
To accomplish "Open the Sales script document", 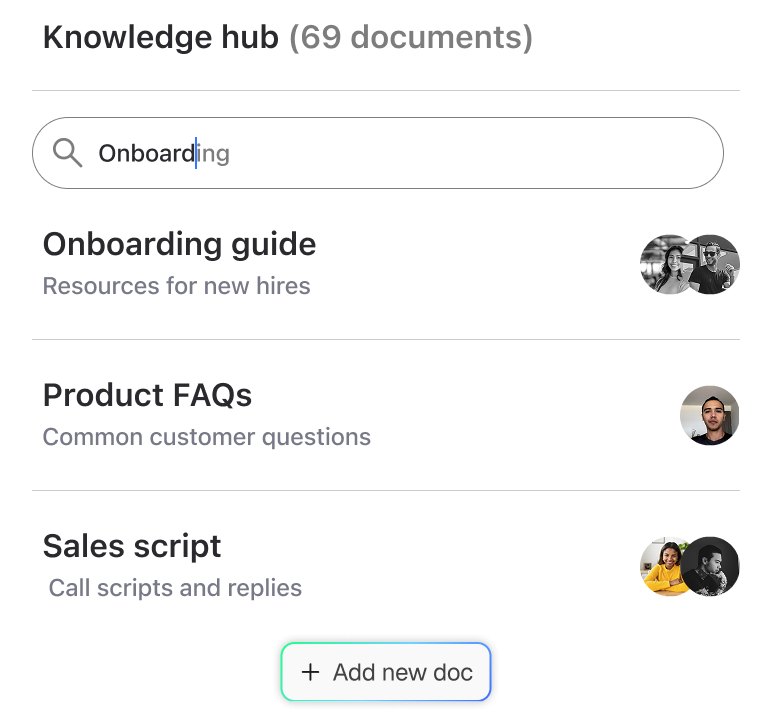I will click(132, 546).
